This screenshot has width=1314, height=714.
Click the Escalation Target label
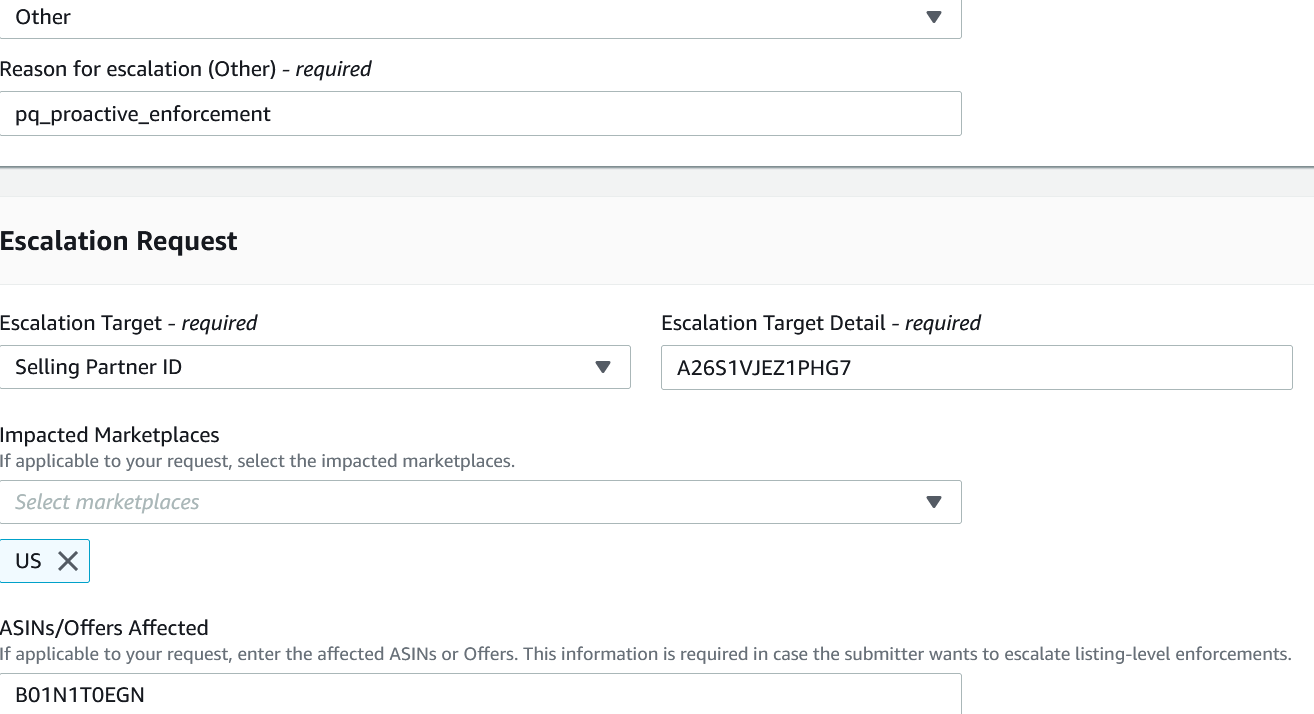point(128,323)
